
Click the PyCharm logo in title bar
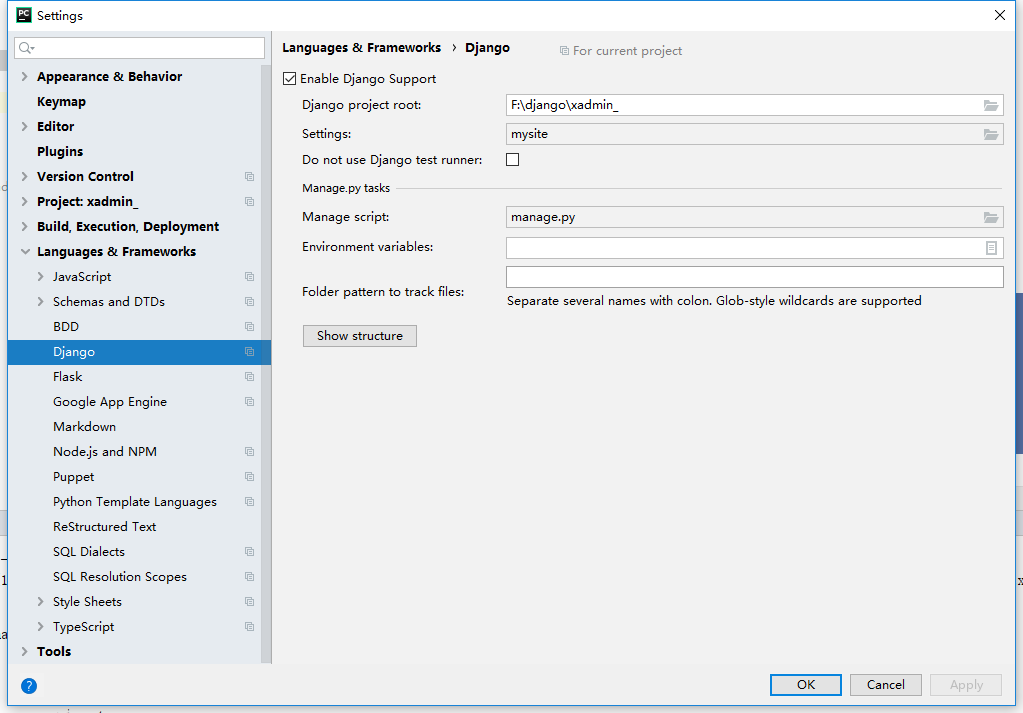pyautogui.click(x=23, y=15)
